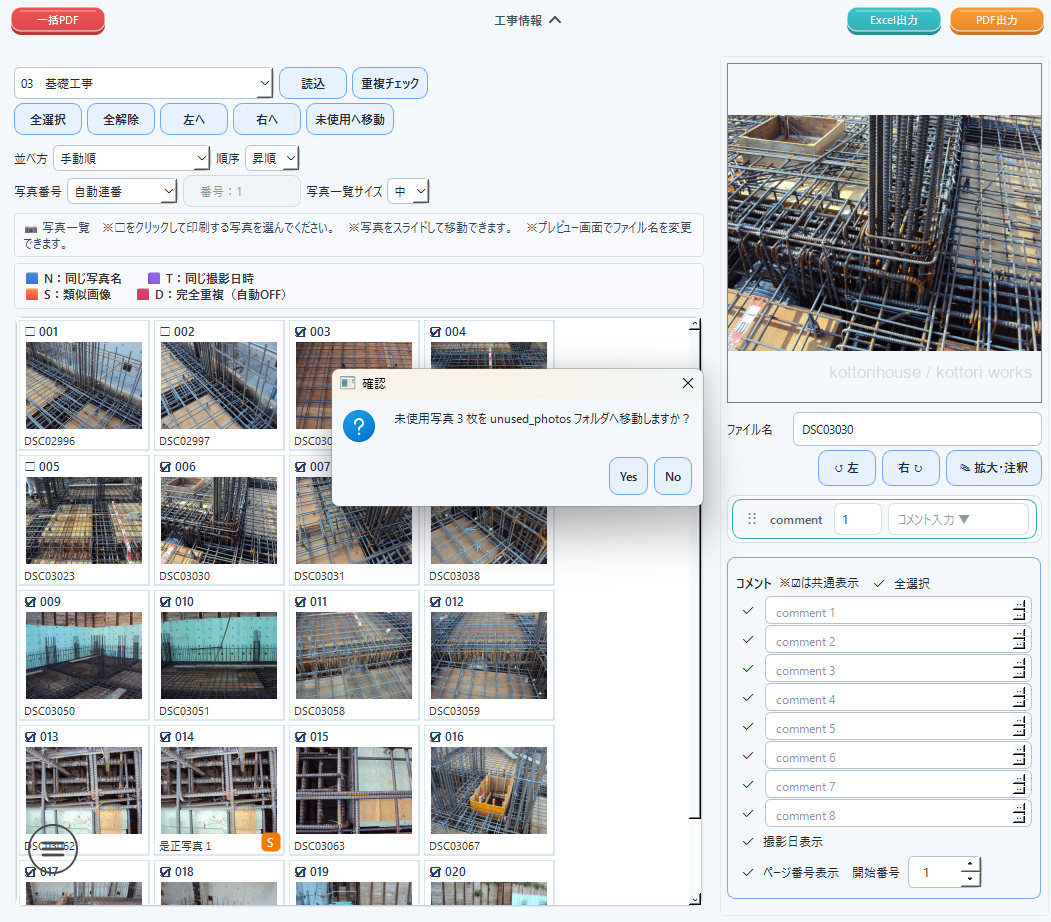Collapse the 工事情報 section chevron
The image size is (1051, 922).
[555, 20]
